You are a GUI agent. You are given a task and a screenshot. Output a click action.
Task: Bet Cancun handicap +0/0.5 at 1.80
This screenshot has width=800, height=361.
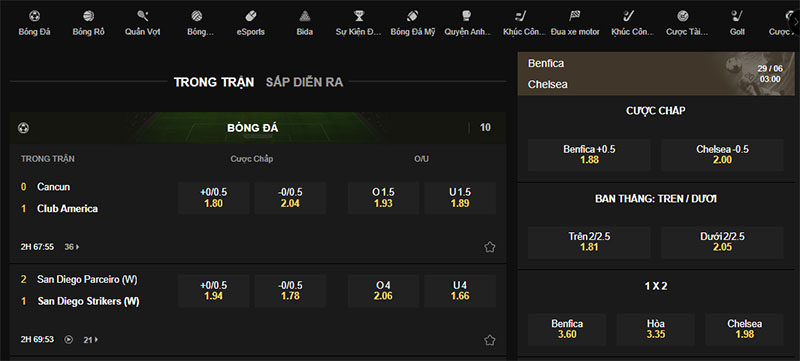pyautogui.click(x=213, y=198)
